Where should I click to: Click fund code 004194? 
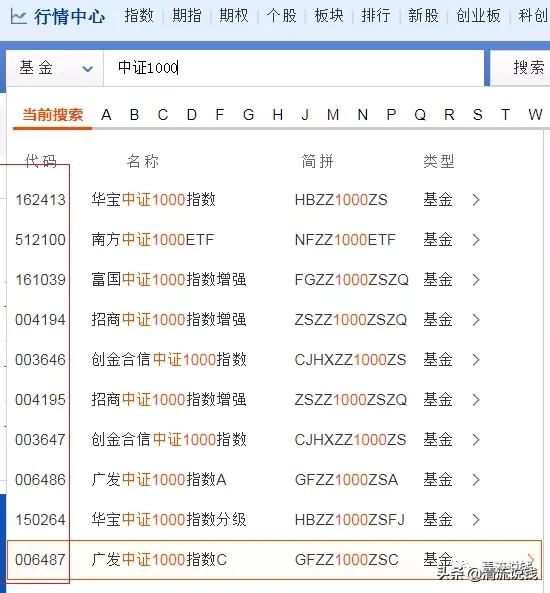[40, 320]
